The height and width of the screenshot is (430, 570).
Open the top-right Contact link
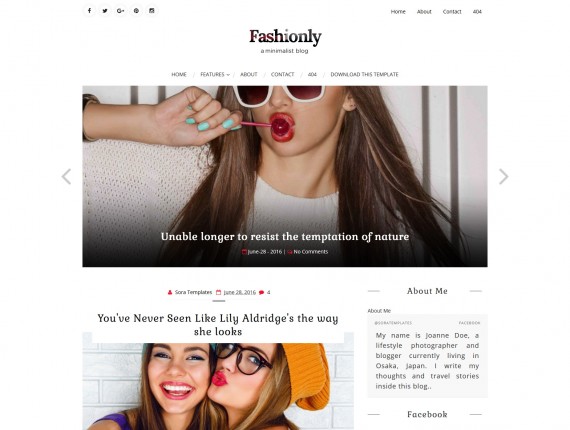[x=452, y=12]
